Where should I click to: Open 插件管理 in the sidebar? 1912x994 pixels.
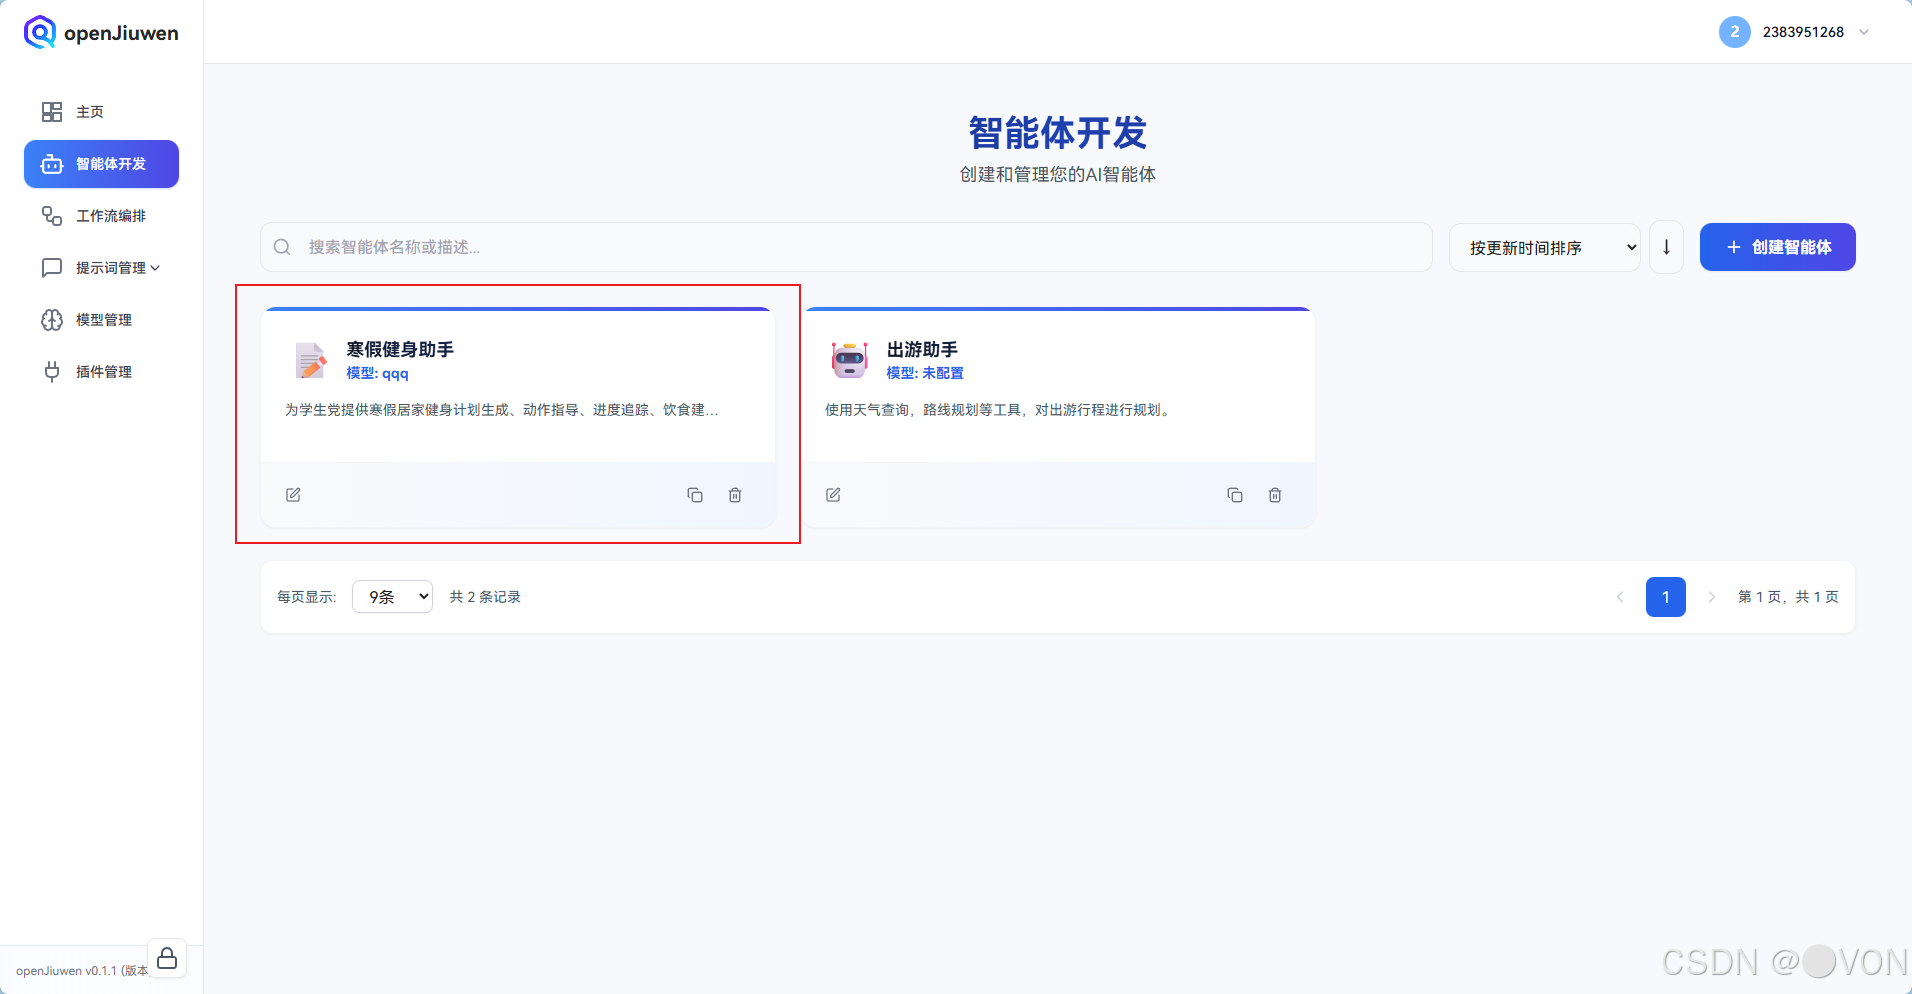(104, 371)
